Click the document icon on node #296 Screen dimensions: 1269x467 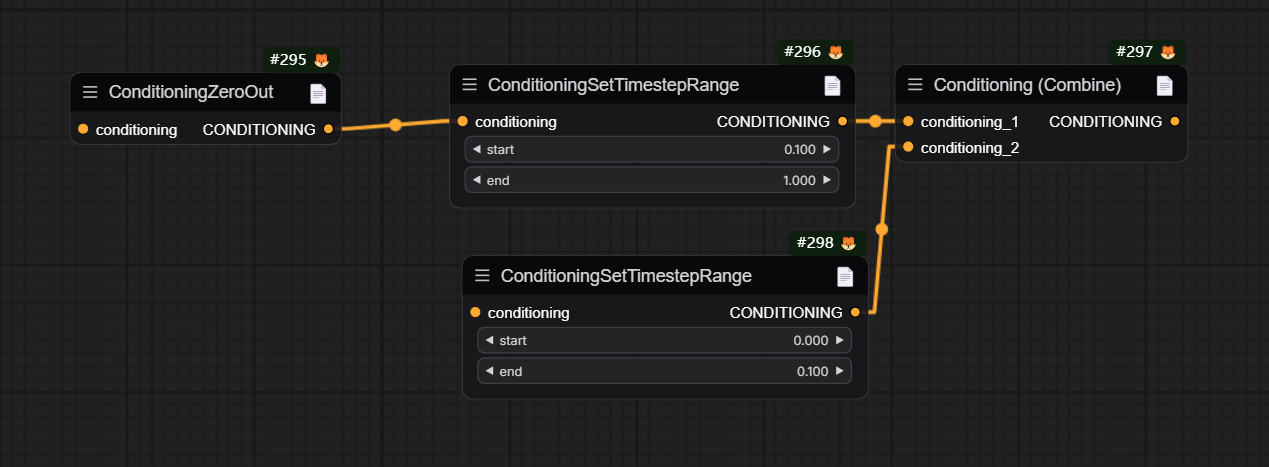point(832,86)
